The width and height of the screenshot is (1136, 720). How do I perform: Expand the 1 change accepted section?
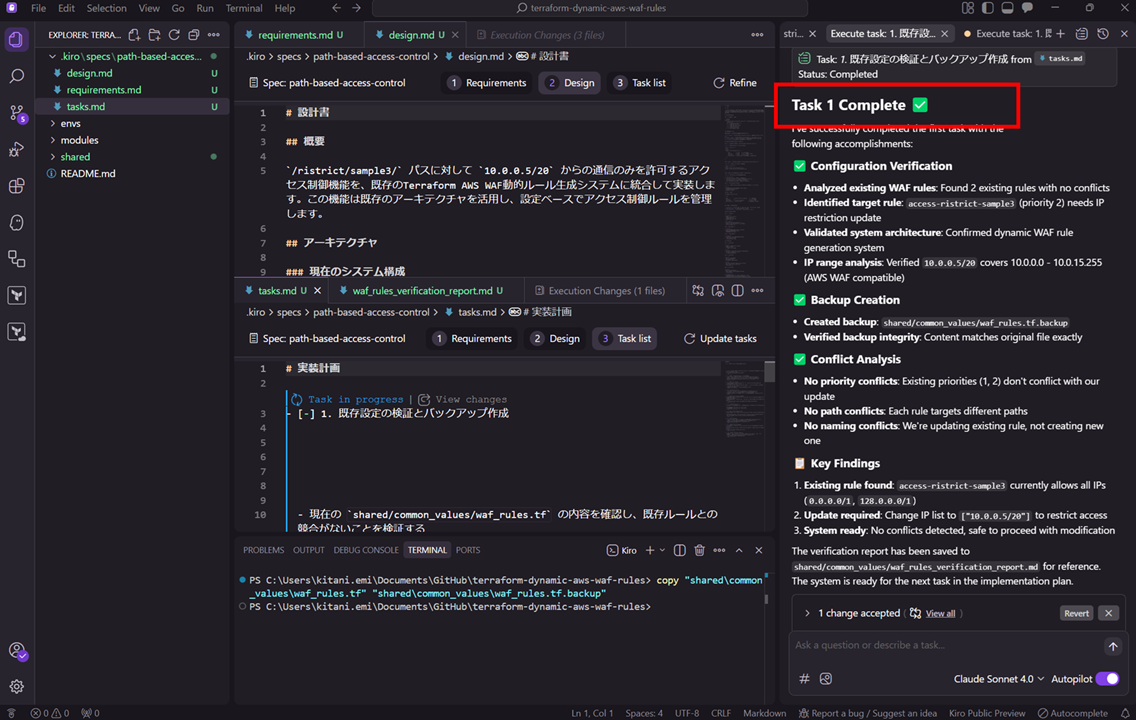(x=807, y=613)
